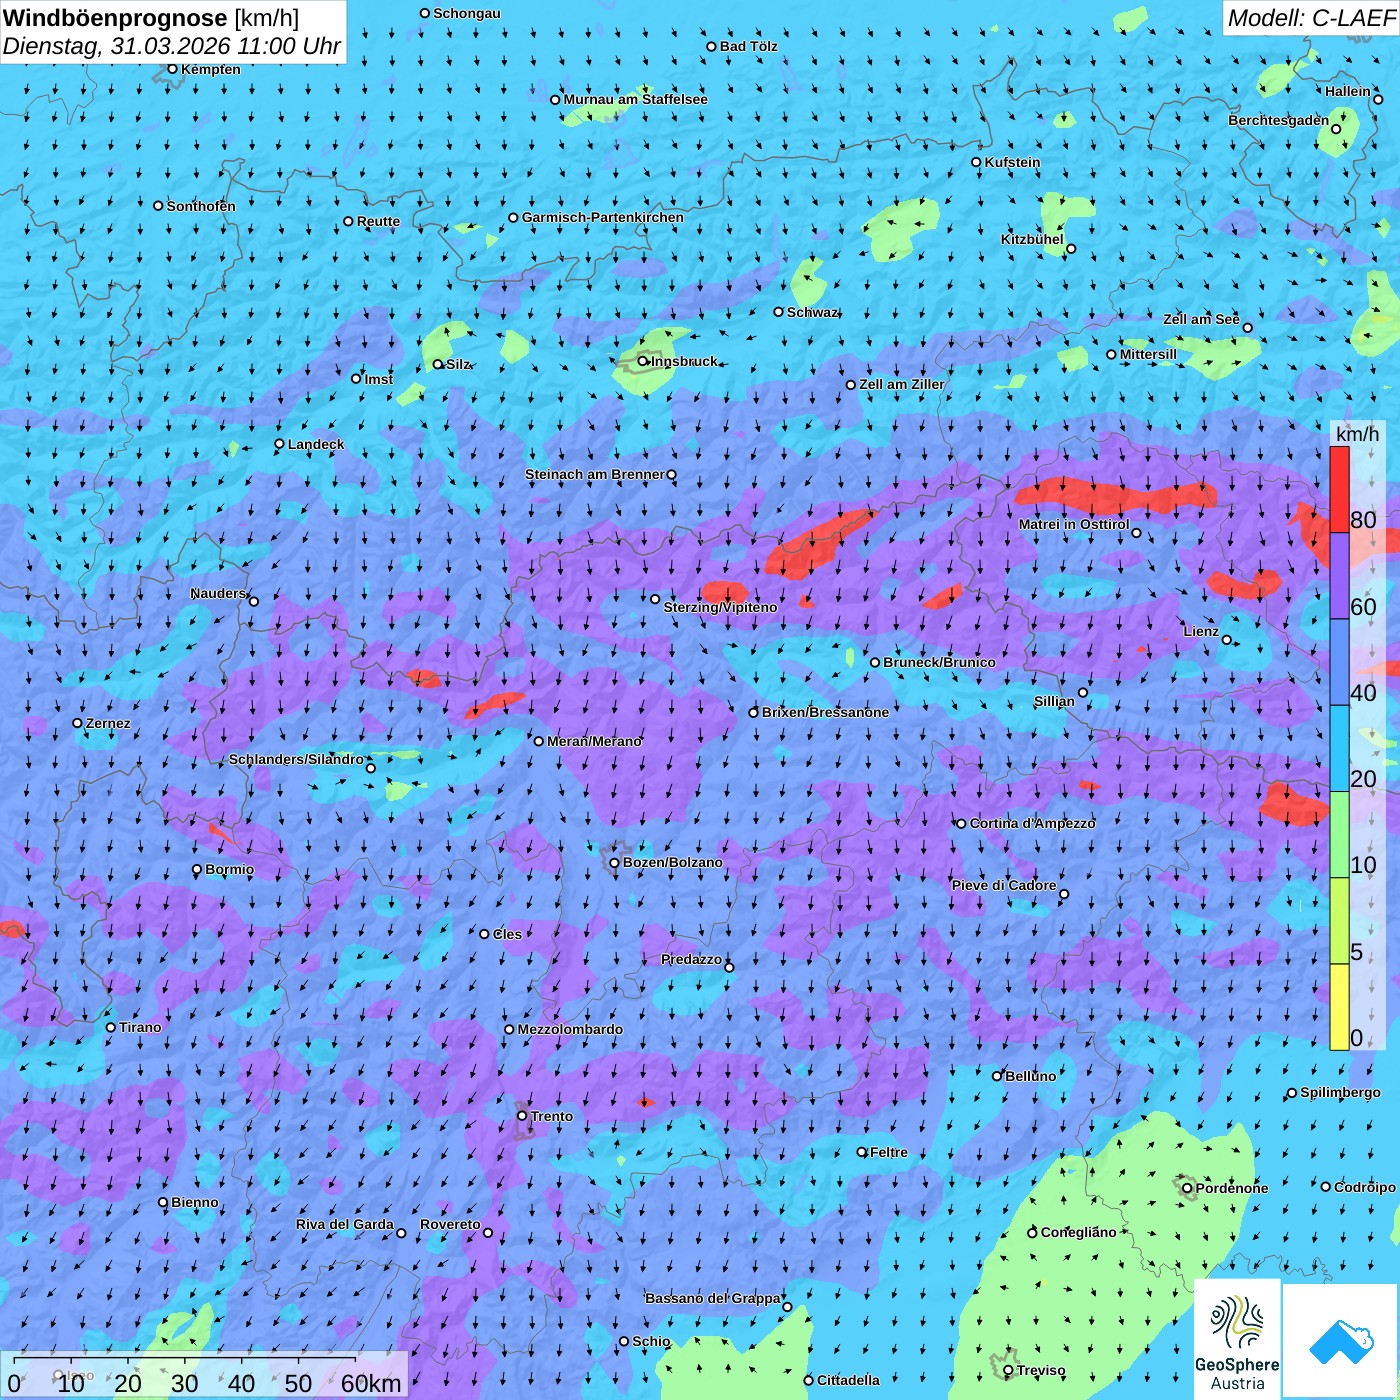Click the Schwaz town label
This screenshot has height=1400, width=1400.
pyautogui.click(x=812, y=312)
